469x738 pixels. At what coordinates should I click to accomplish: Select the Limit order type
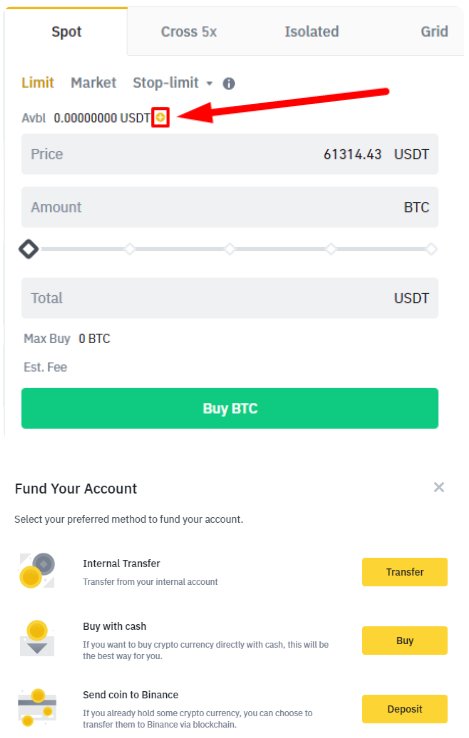tap(38, 83)
